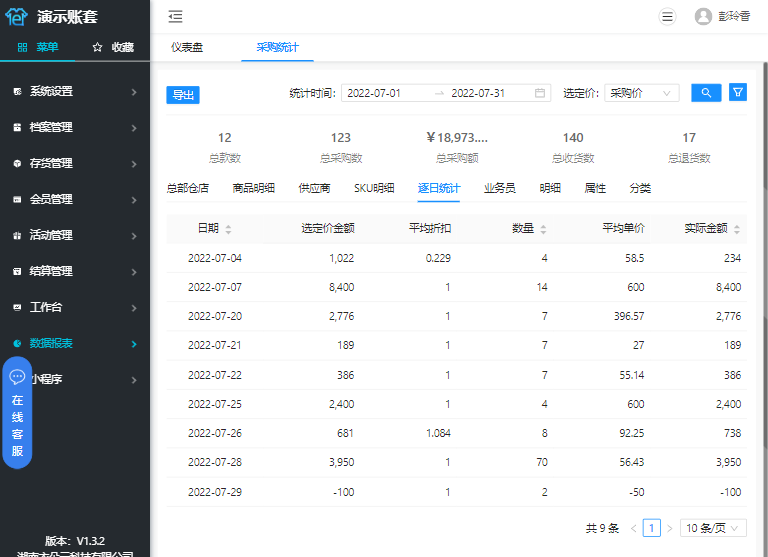The height and width of the screenshot is (557, 768).
Task: Click the 导出 export button
Action: tap(183, 95)
